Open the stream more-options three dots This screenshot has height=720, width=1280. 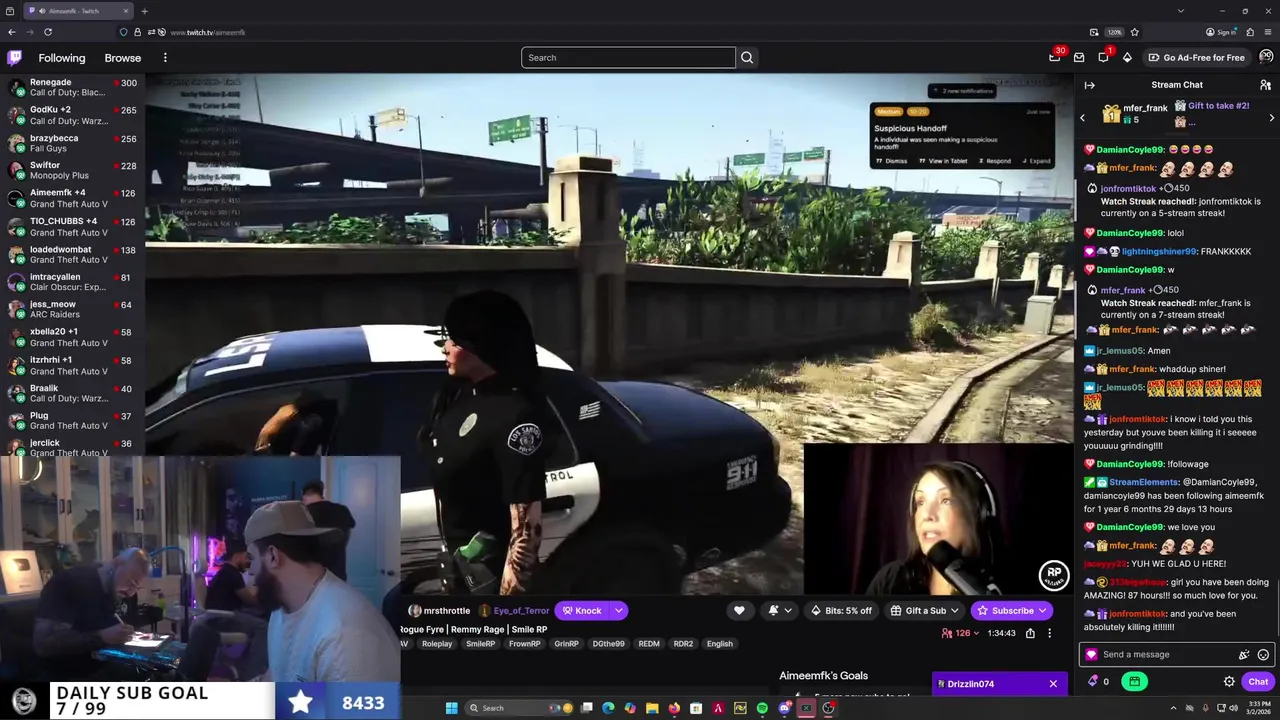pos(1049,633)
